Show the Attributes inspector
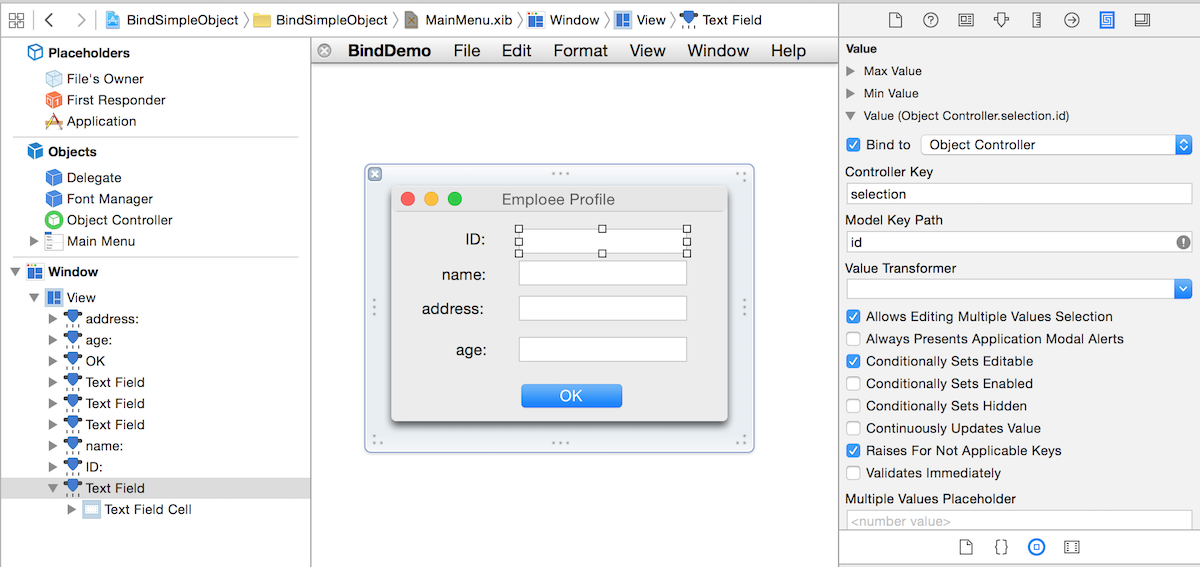1200x567 pixels. 1001,19
